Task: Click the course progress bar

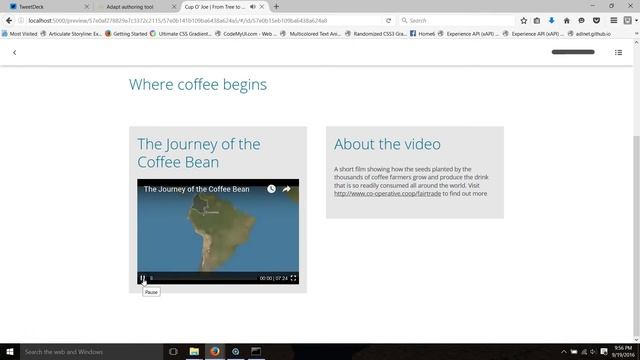Action: [x=573, y=52]
